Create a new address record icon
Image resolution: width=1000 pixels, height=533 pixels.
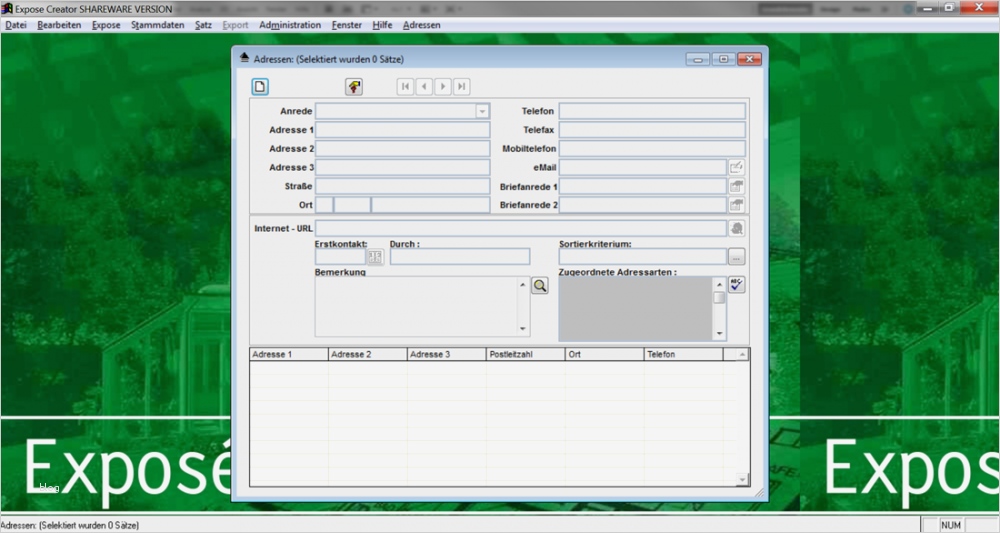coord(260,87)
